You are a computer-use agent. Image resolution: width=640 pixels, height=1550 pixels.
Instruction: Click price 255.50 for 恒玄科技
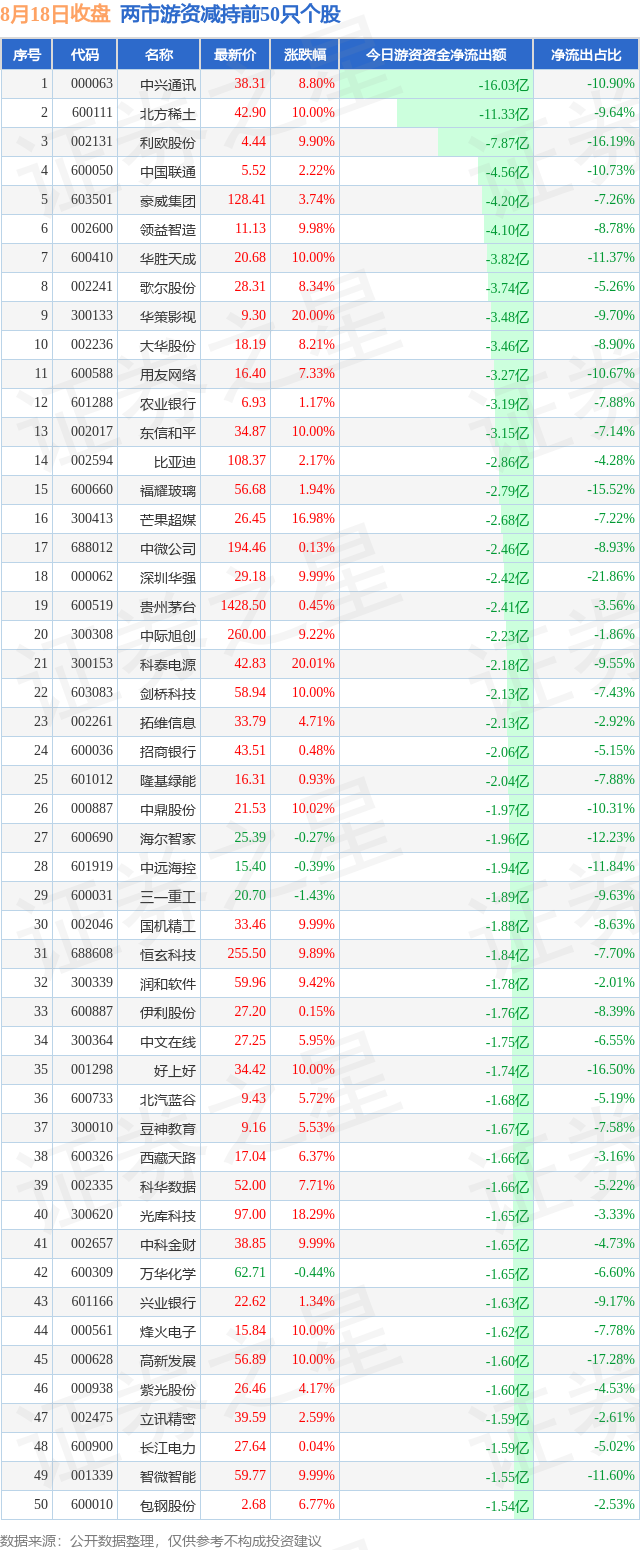tap(245, 954)
